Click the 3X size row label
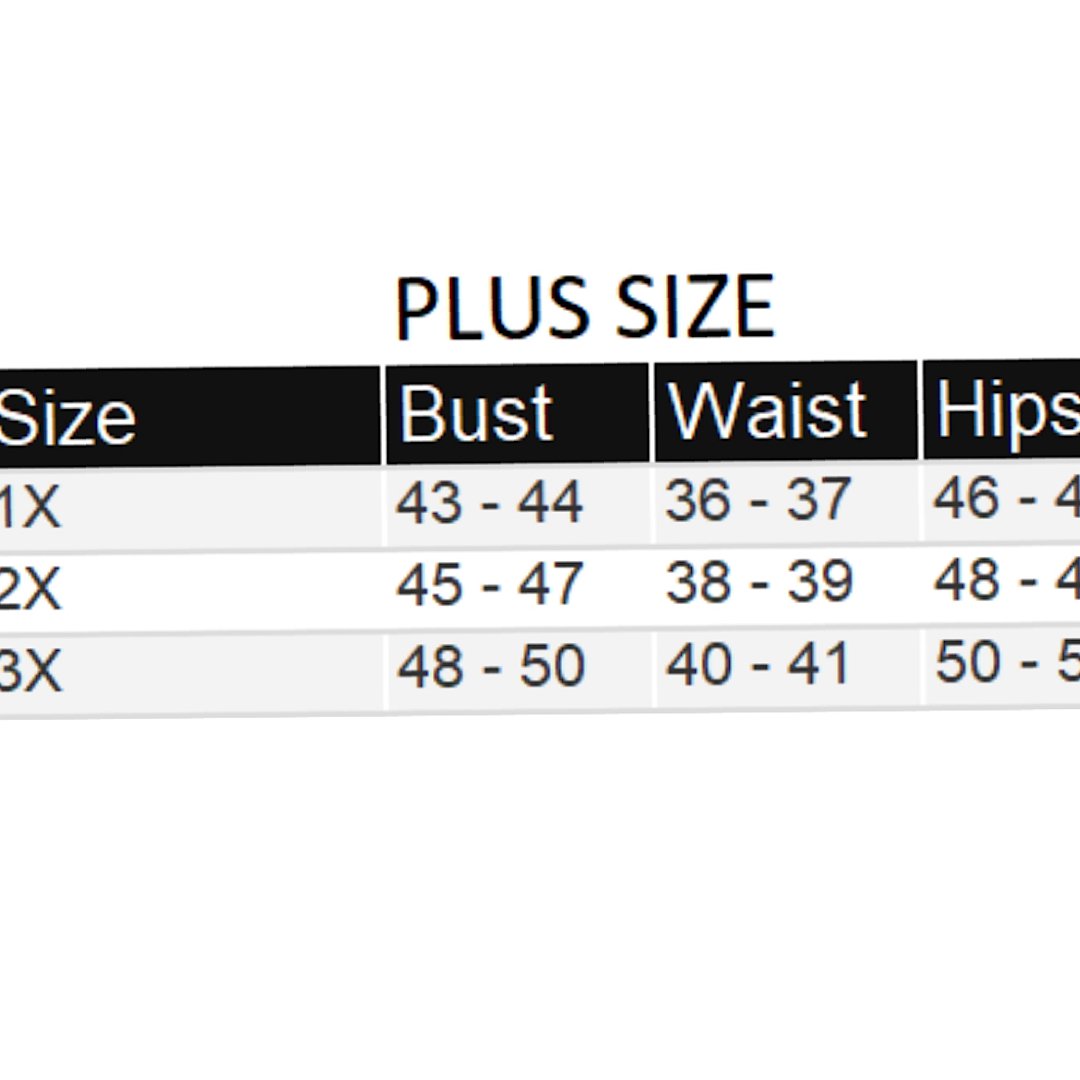 (30, 674)
